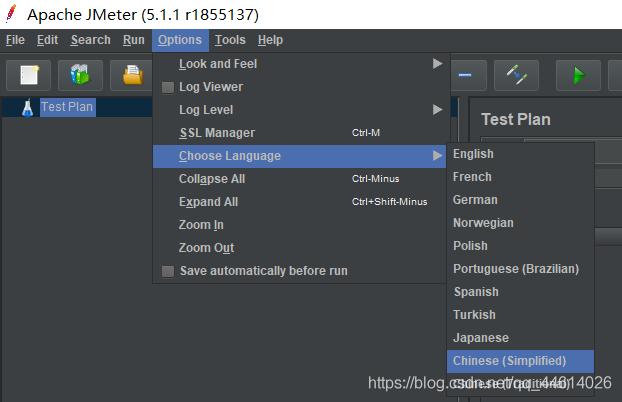Open the File menu
The width and height of the screenshot is (622, 402).
(x=15, y=40)
